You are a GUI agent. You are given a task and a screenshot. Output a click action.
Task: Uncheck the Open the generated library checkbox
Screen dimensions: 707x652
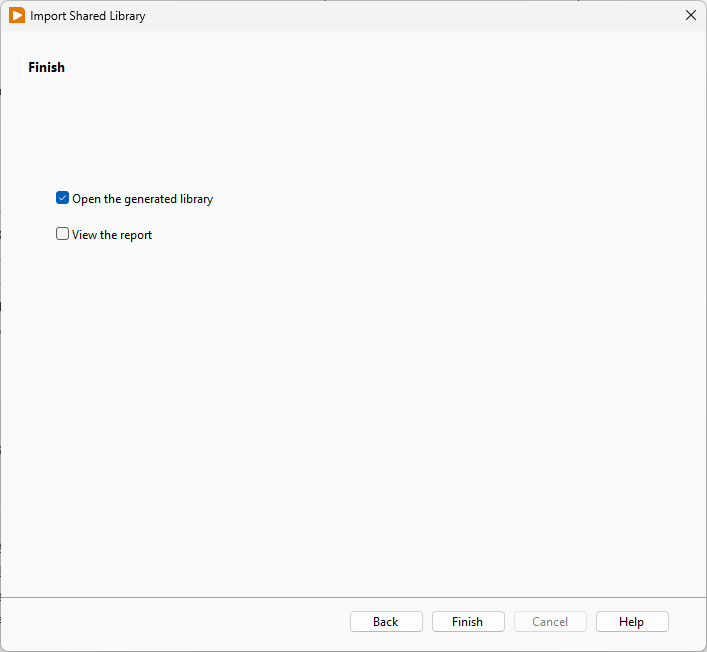(63, 198)
